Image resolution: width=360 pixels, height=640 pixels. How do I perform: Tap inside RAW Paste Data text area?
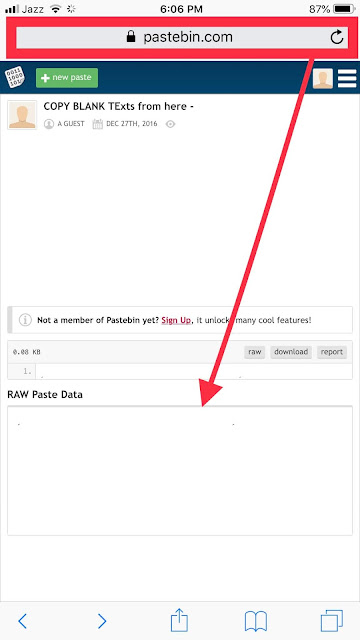coord(180,471)
